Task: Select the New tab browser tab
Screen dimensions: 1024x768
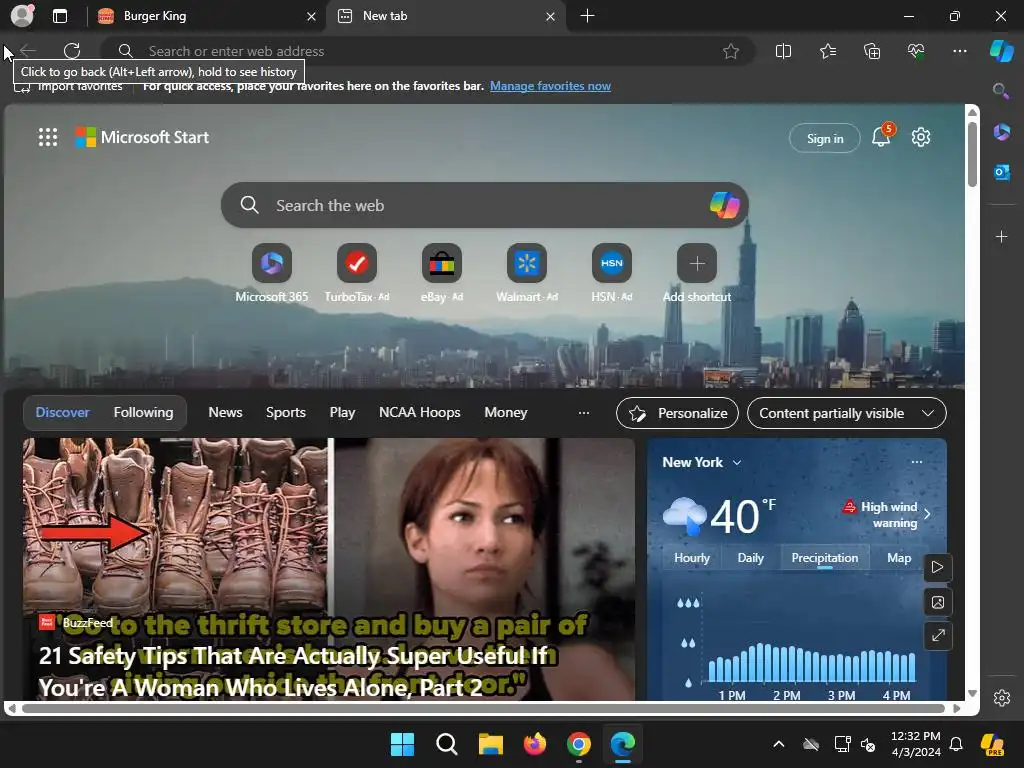Action: [445, 16]
